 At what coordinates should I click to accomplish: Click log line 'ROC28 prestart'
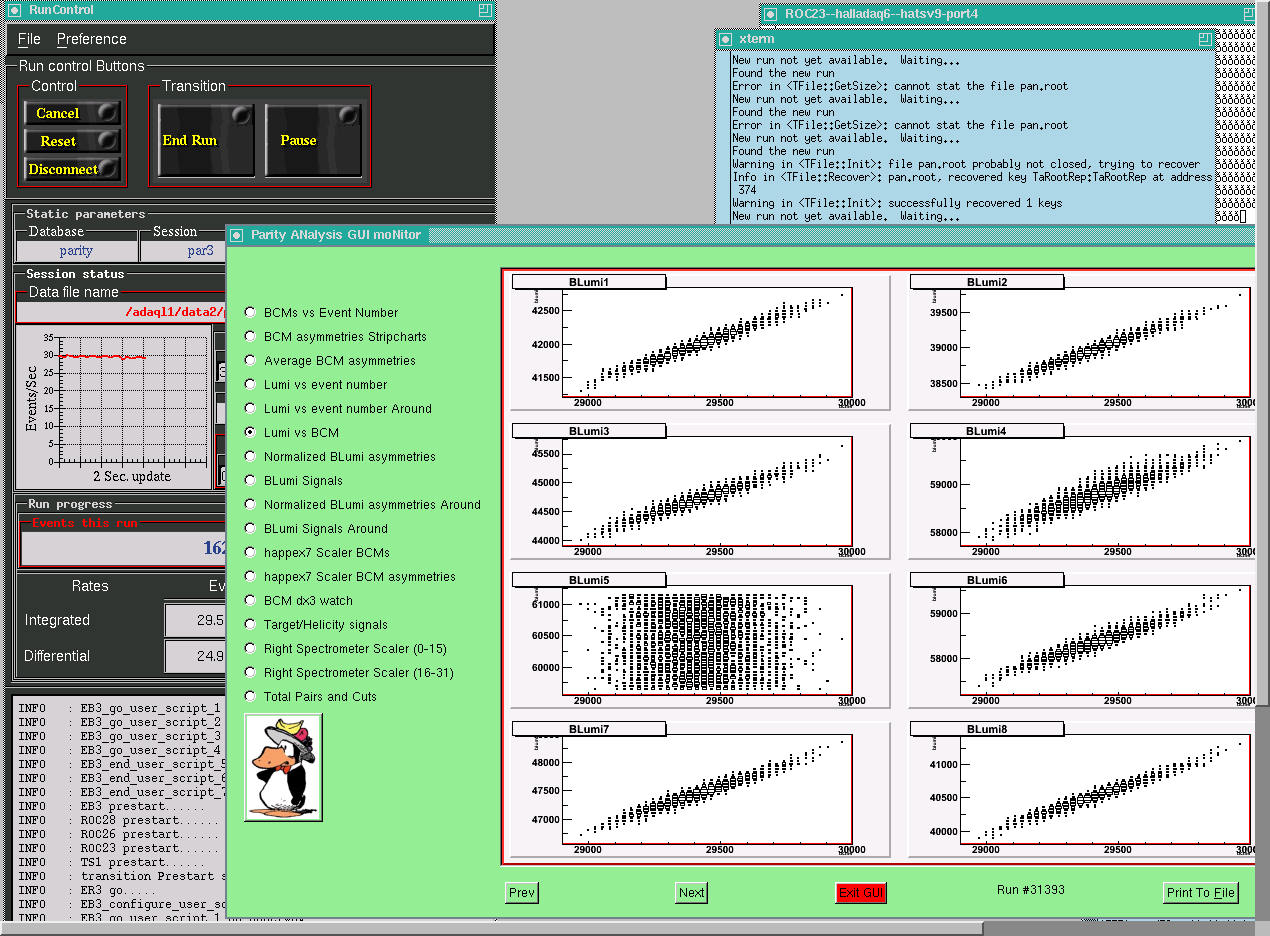click(x=118, y=820)
